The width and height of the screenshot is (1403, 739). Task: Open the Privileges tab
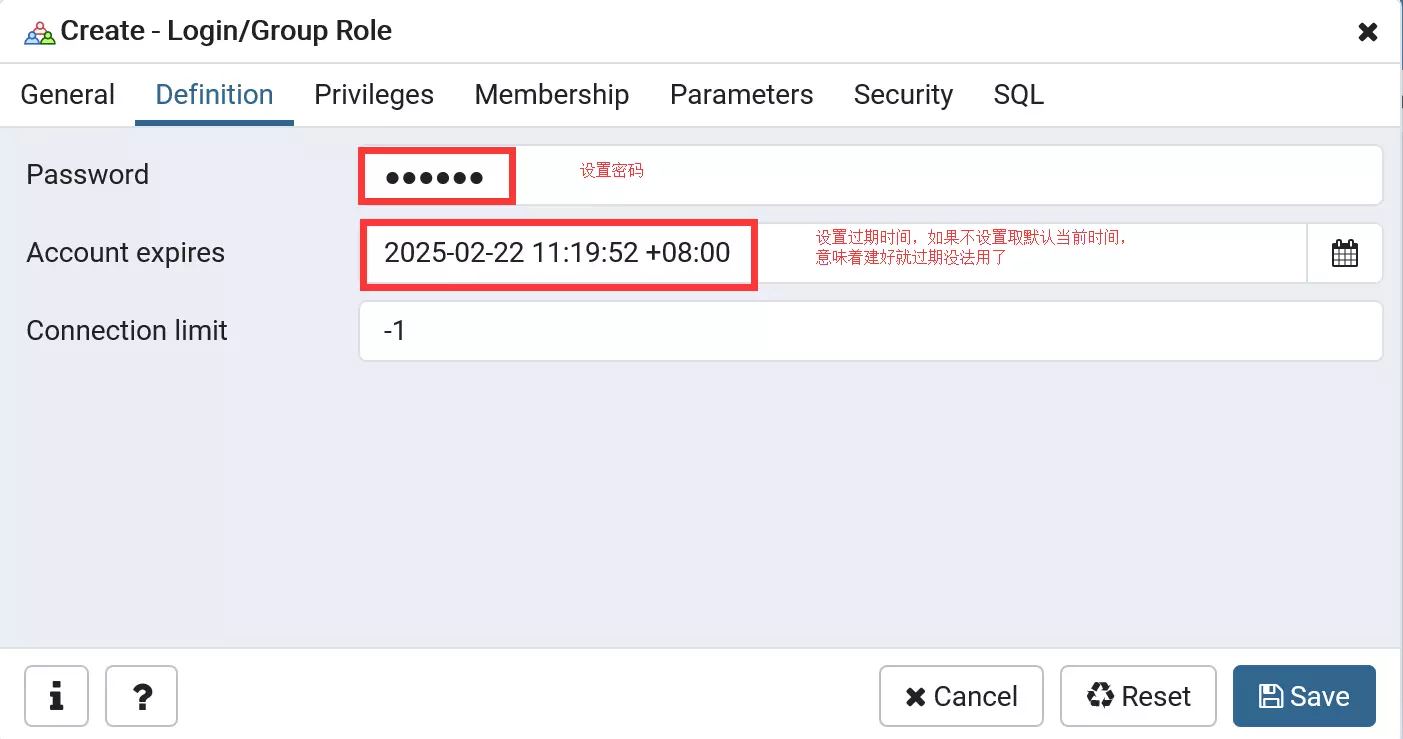pos(374,95)
